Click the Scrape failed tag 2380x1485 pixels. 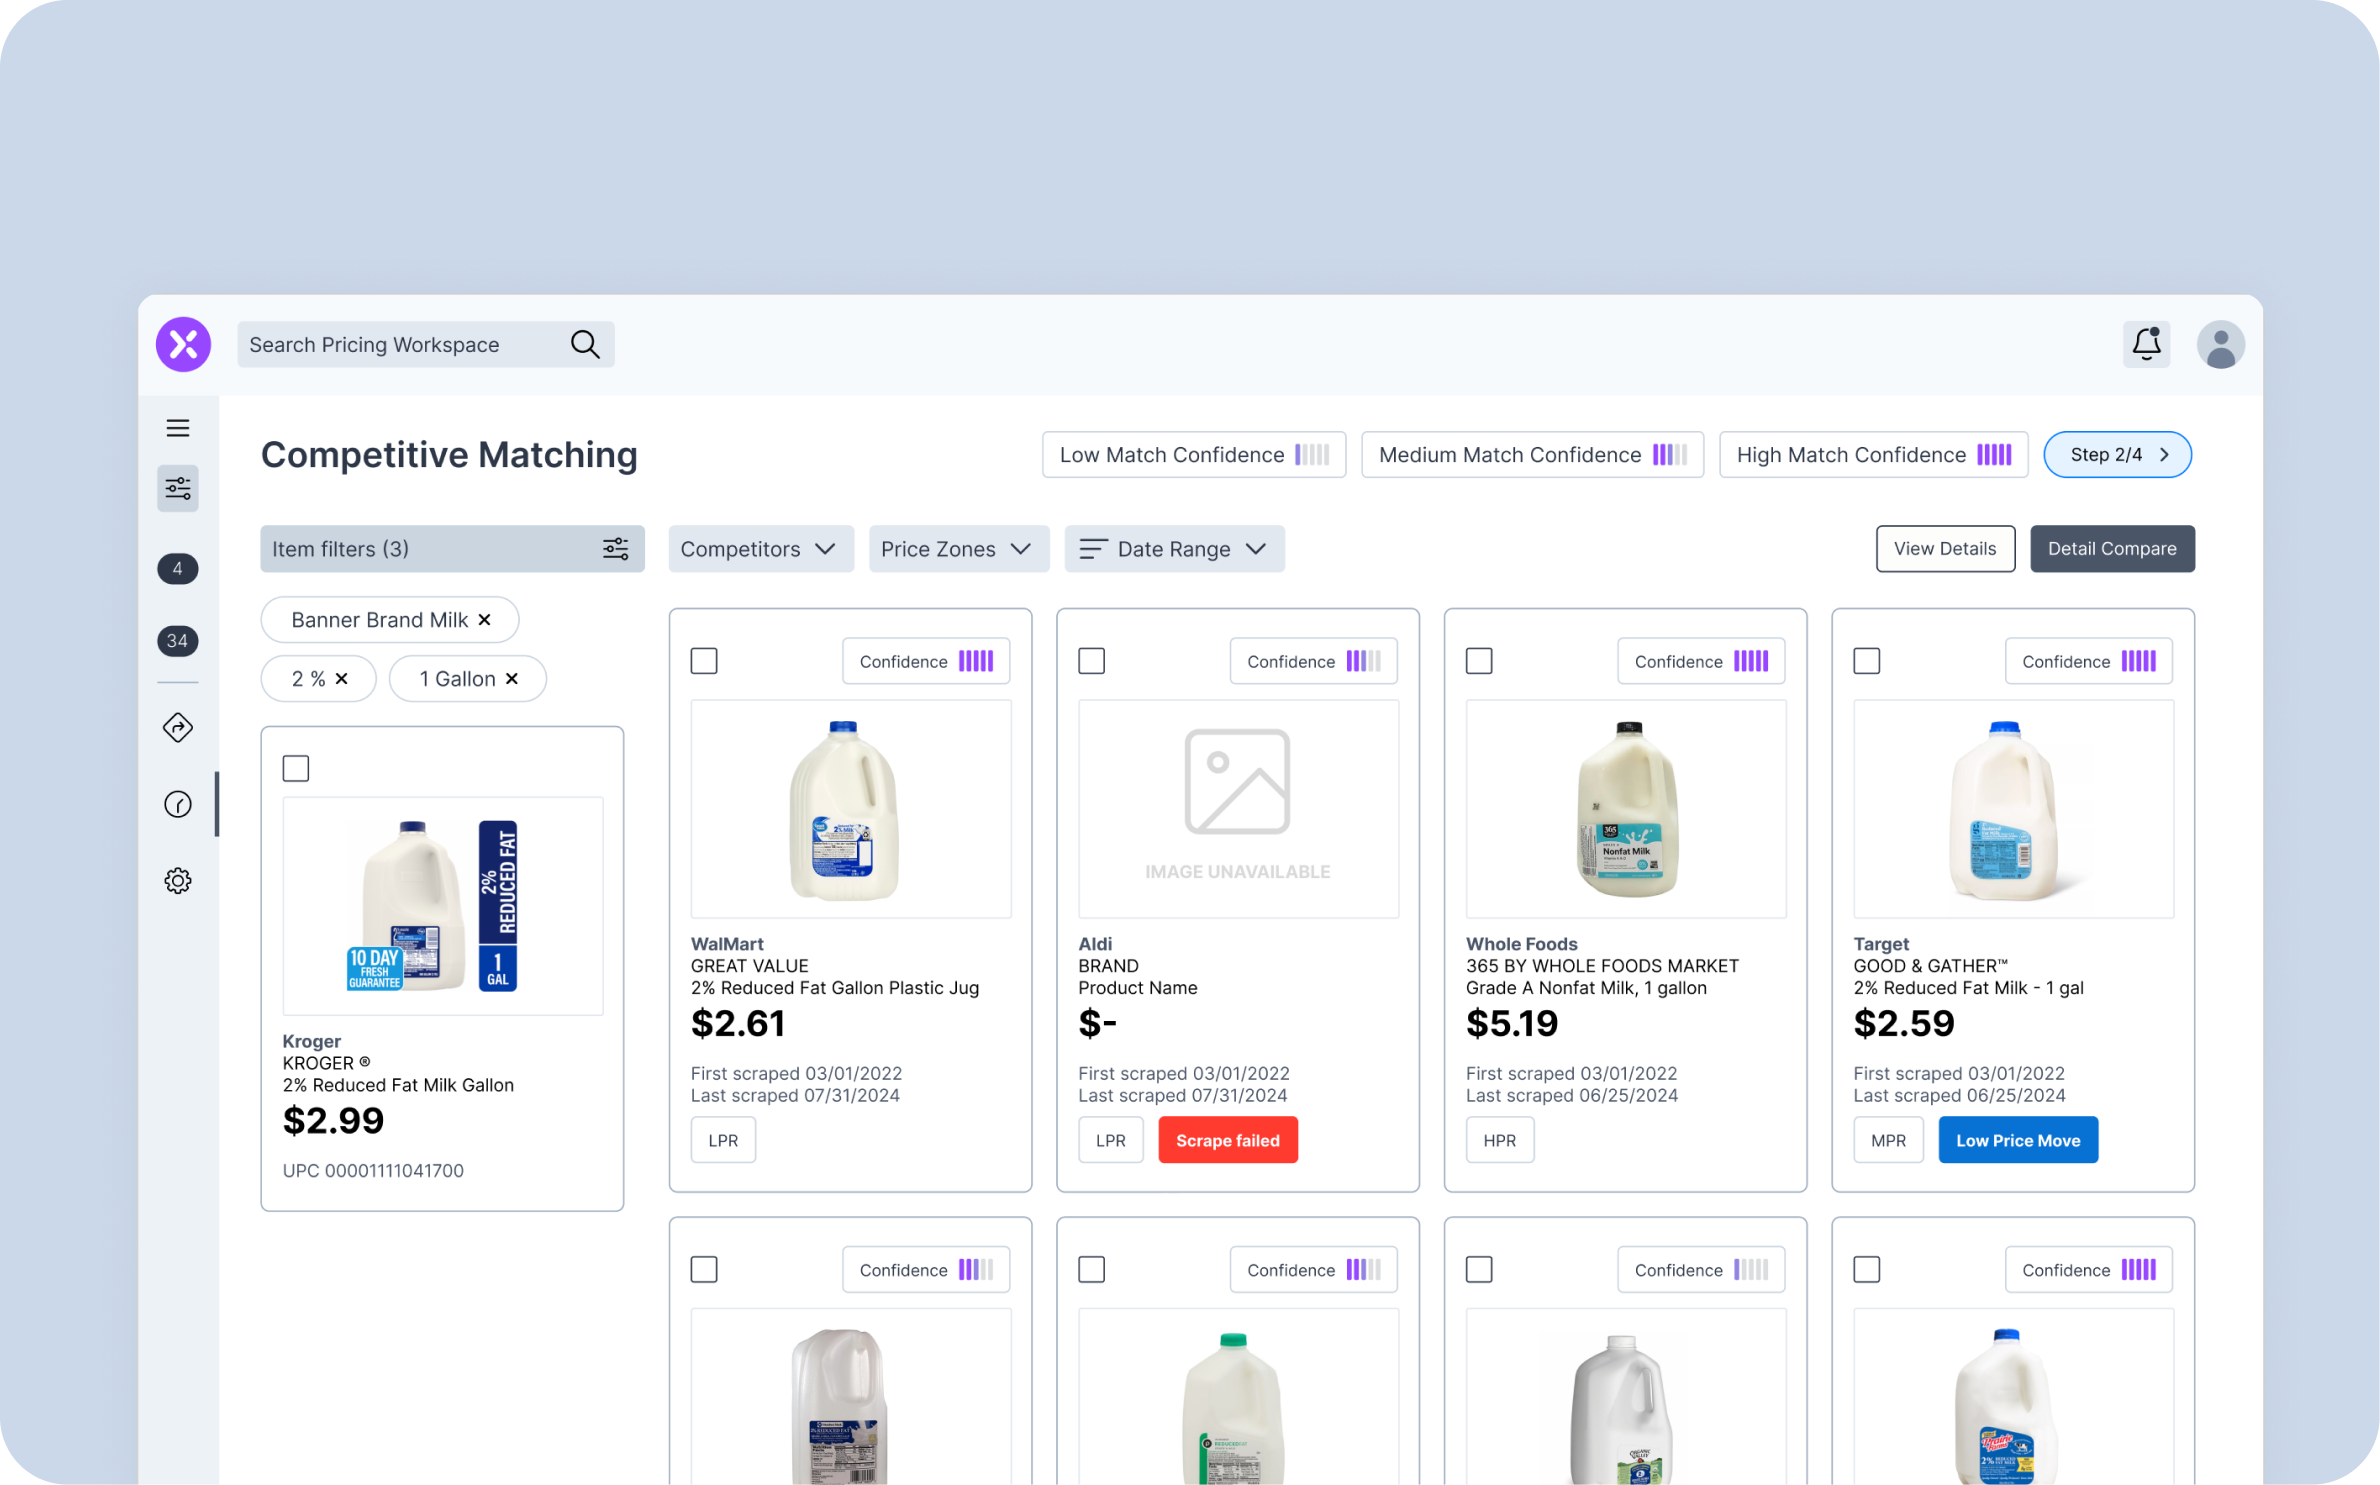click(1228, 1140)
